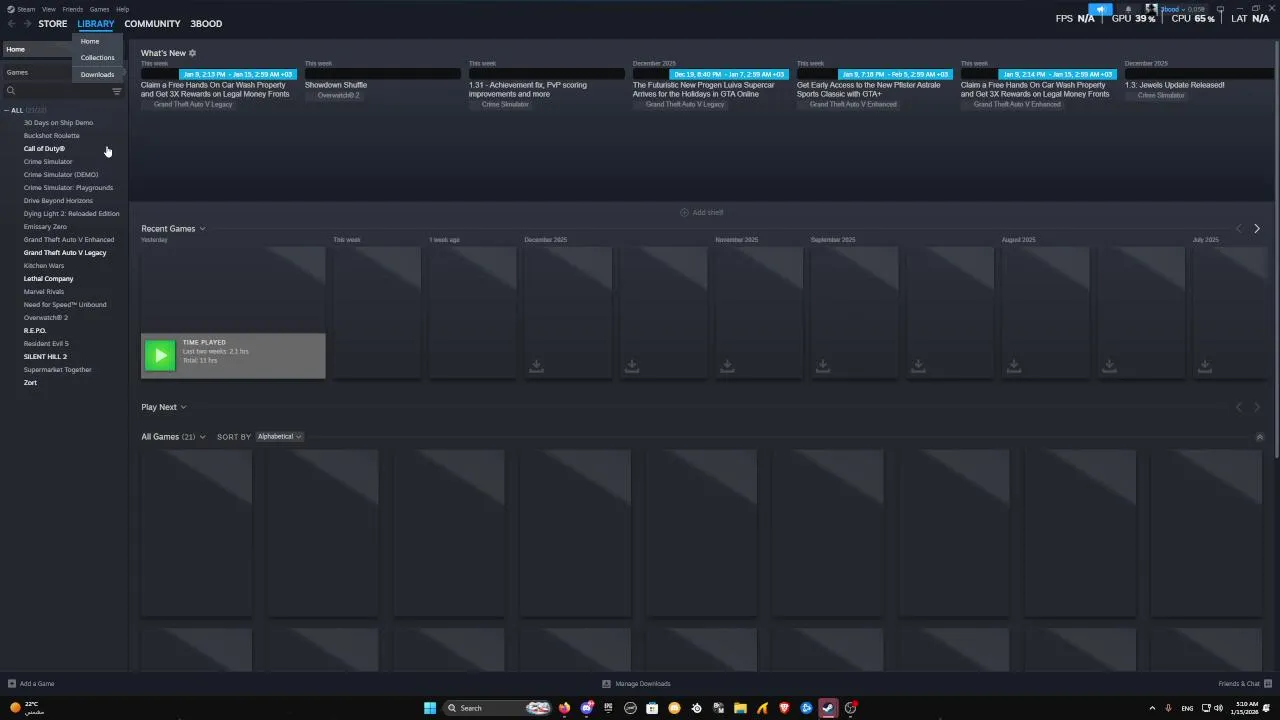Open the All Games shelf dropdown
This screenshot has width=1280, height=720.
coord(202,437)
